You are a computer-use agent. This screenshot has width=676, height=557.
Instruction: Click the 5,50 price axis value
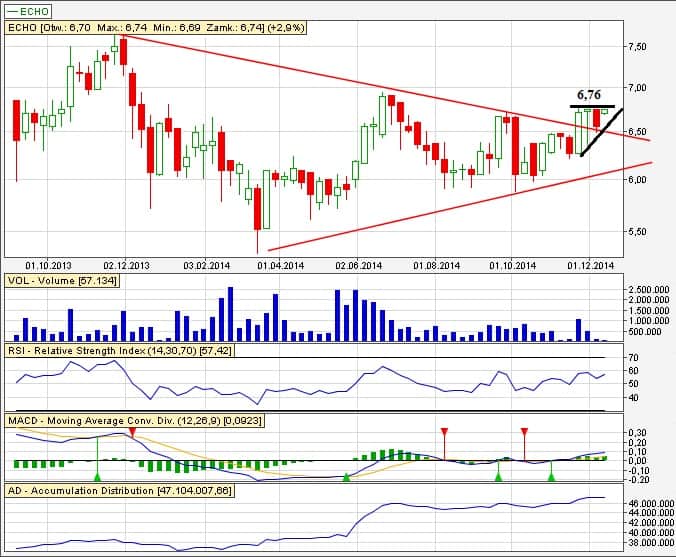tap(634, 231)
